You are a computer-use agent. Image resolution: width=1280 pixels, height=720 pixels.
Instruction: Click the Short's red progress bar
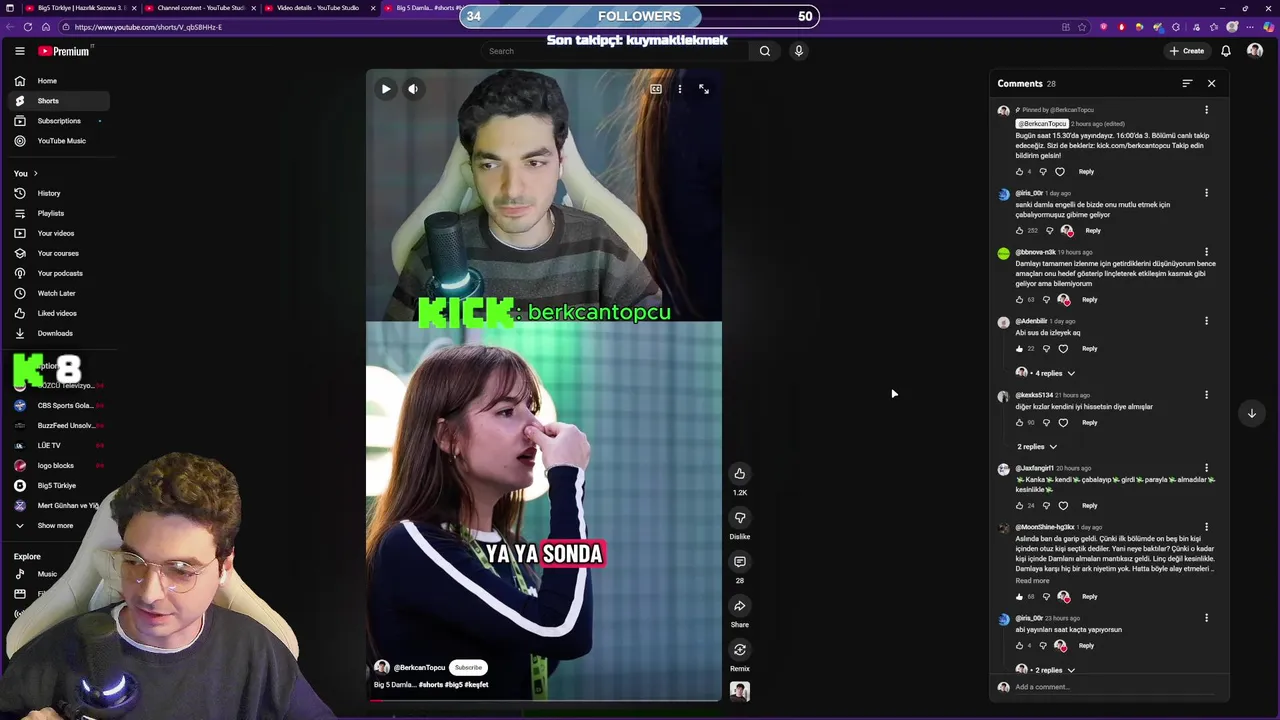(x=543, y=699)
